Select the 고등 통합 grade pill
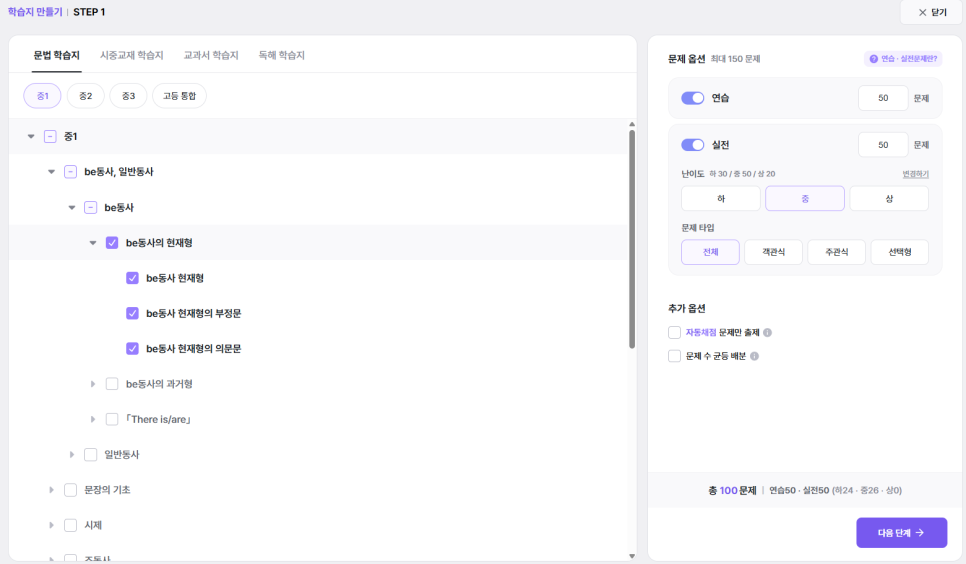 click(179, 96)
